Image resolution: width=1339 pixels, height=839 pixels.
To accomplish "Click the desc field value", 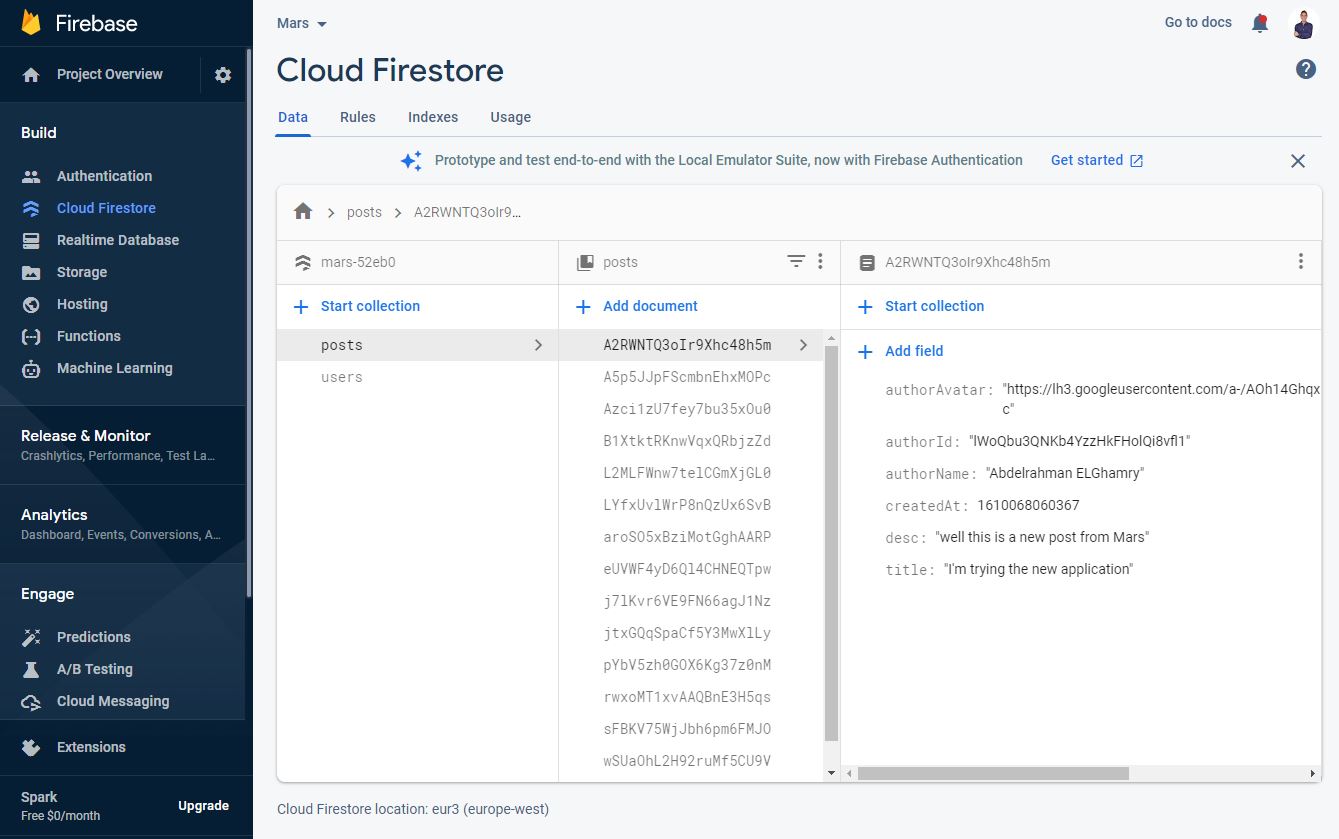I will coord(1042,537).
